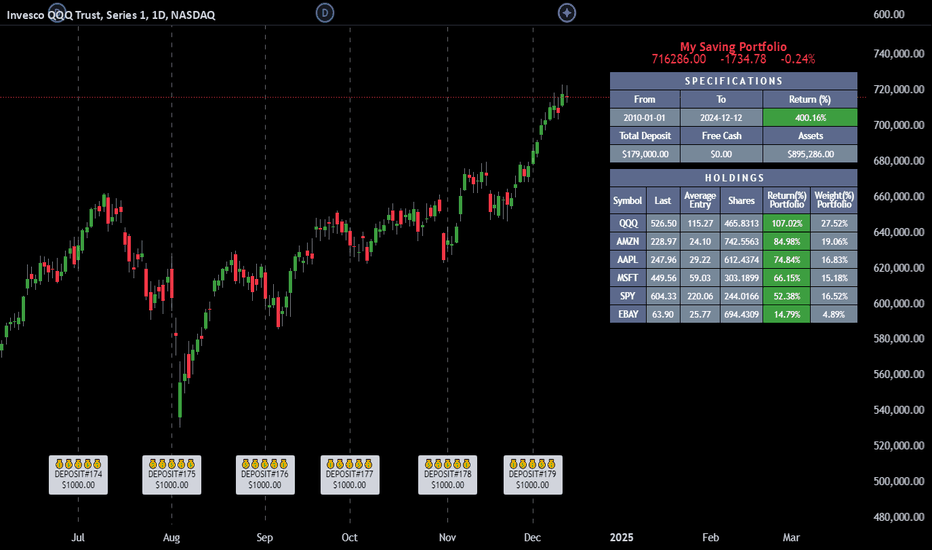Click the 400.16% return cell
932x550 pixels.
[810, 118]
